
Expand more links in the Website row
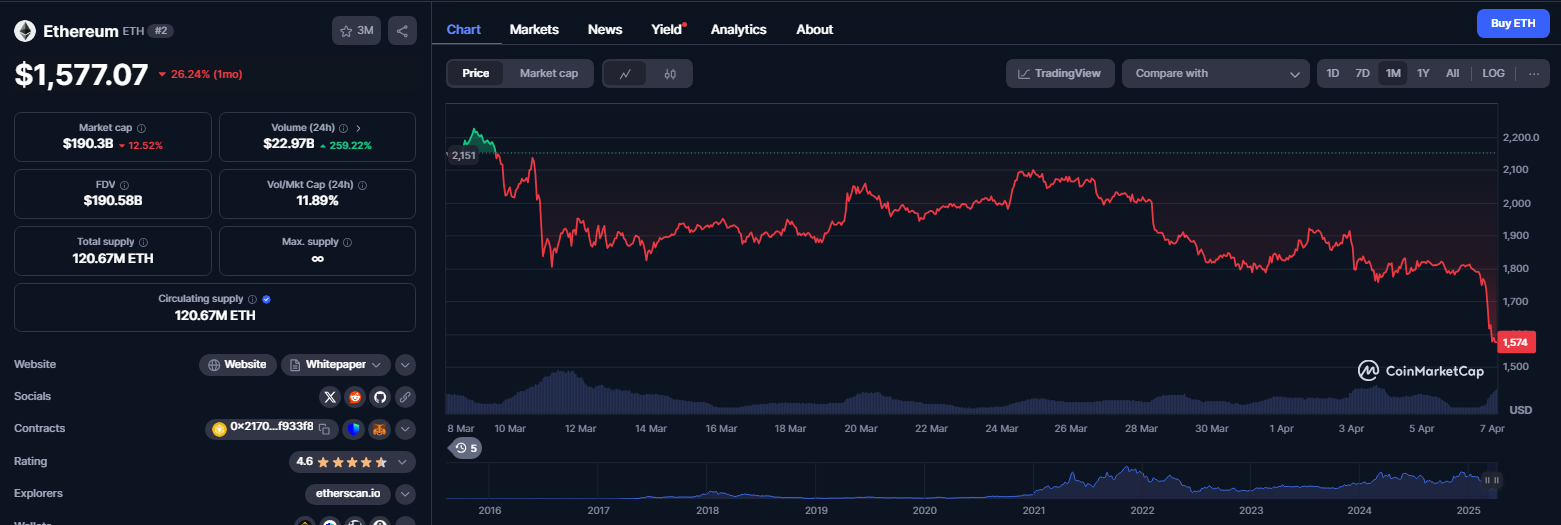pos(405,365)
